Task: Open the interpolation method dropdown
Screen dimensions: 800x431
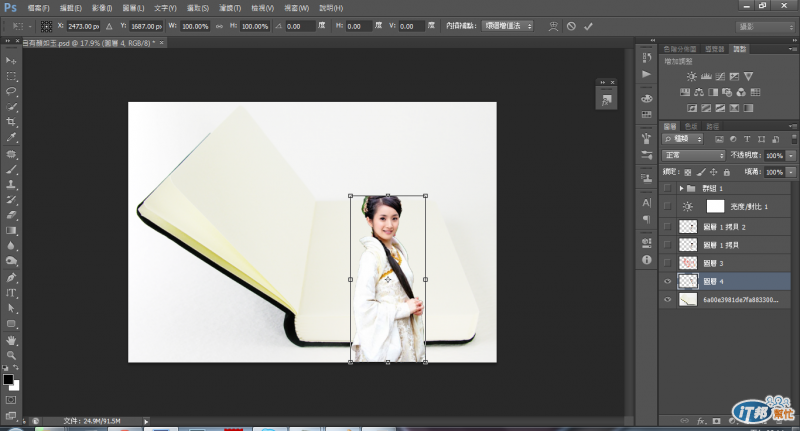Action: pyautogui.click(x=508, y=25)
